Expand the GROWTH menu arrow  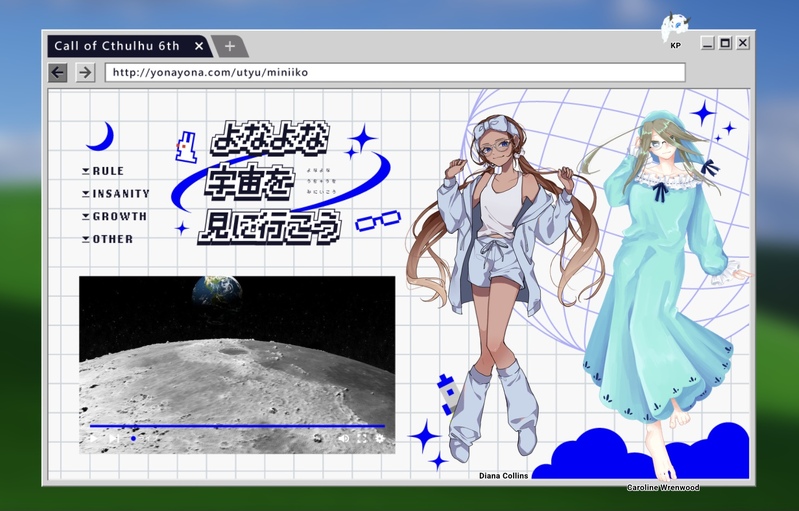[86, 217]
